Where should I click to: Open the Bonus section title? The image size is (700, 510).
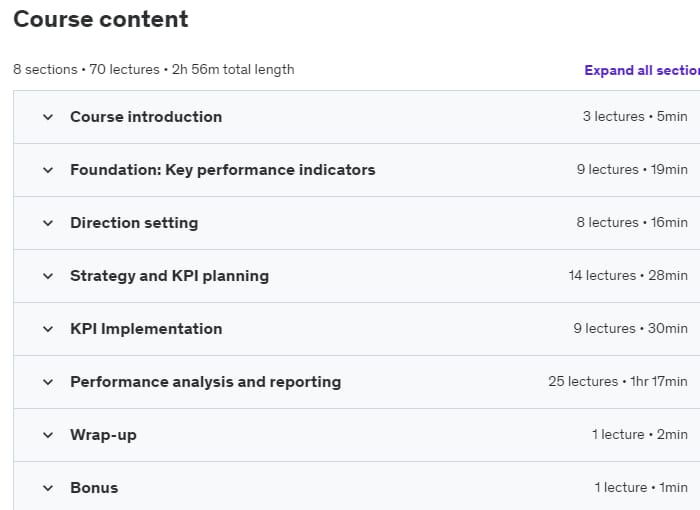coord(94,488)
